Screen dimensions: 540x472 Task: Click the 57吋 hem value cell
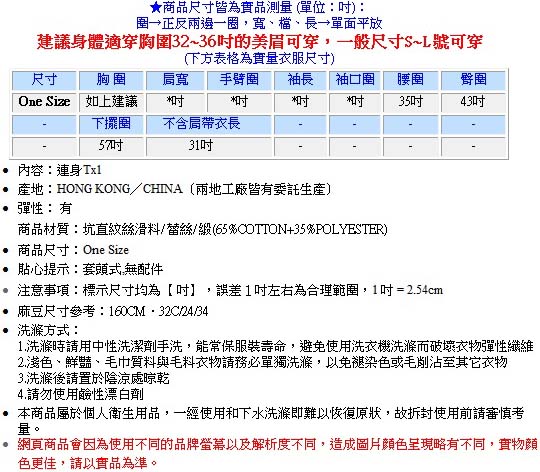[x=111, y=146]
